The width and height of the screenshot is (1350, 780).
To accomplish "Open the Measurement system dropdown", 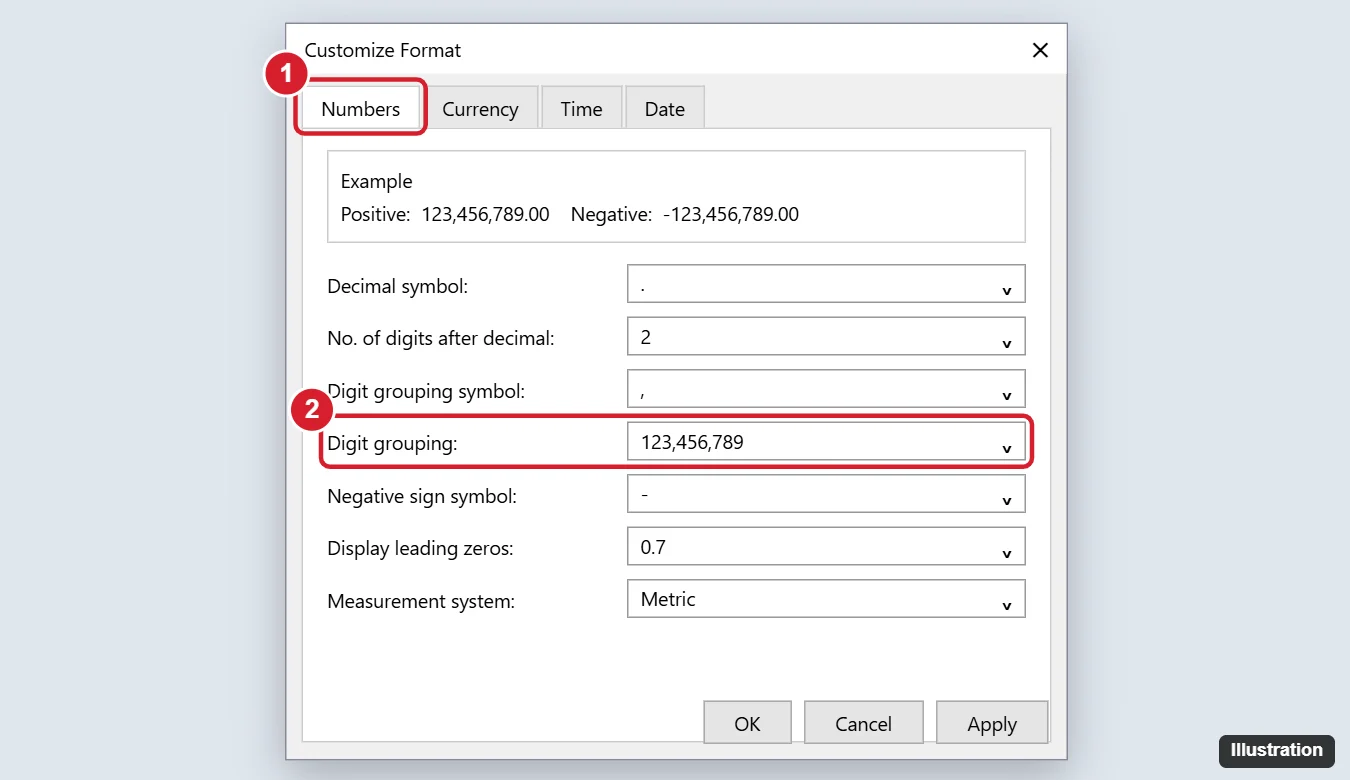I will 826,598.
